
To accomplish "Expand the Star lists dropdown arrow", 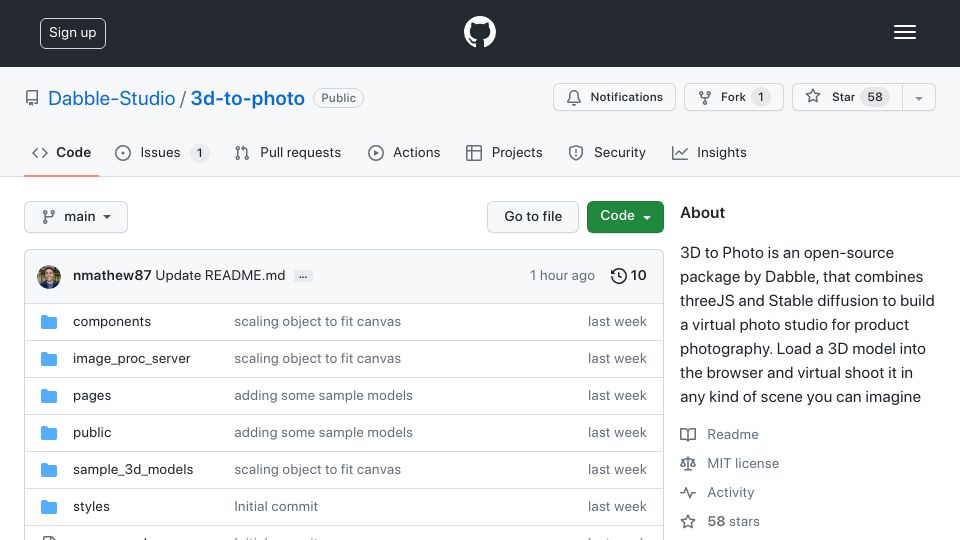I will click(918, 98).
